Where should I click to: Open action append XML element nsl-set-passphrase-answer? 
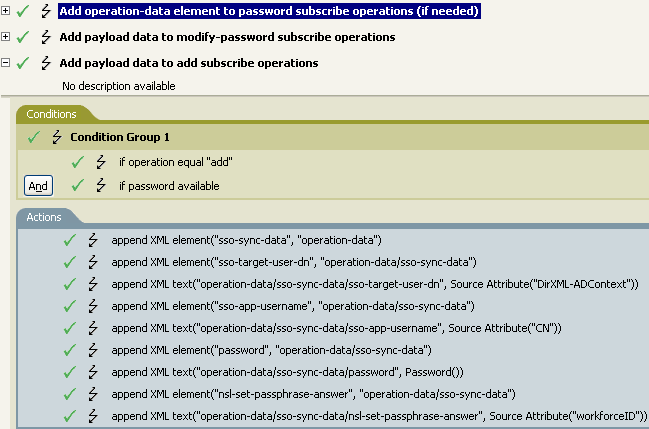313,394
